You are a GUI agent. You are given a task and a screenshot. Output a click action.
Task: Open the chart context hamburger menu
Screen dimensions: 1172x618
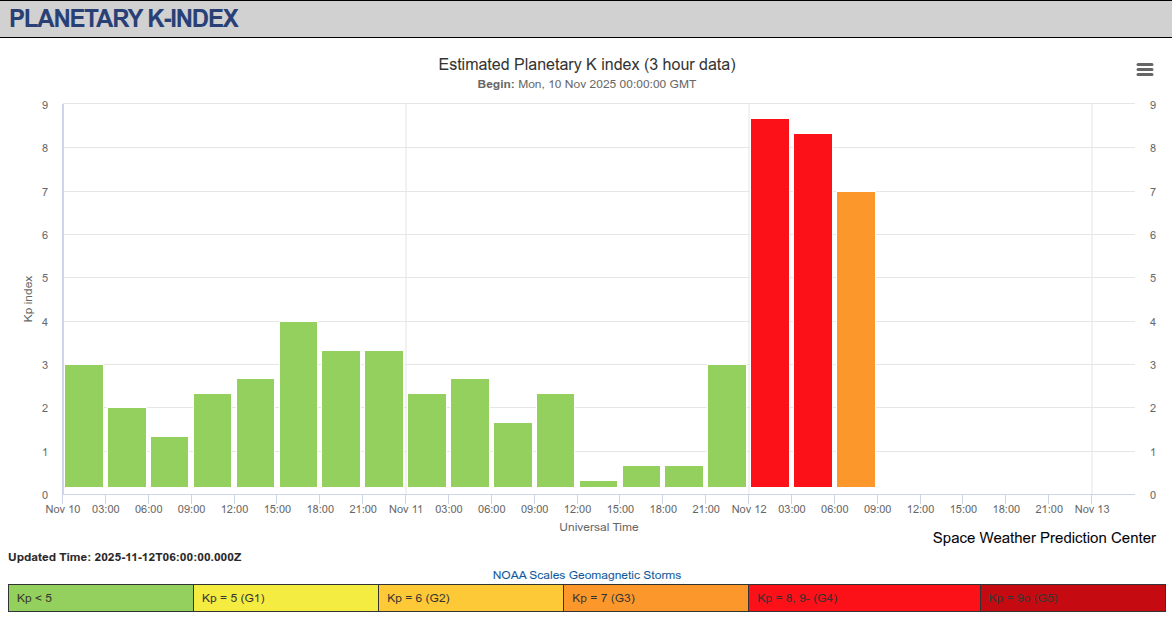coord(1145,69)
